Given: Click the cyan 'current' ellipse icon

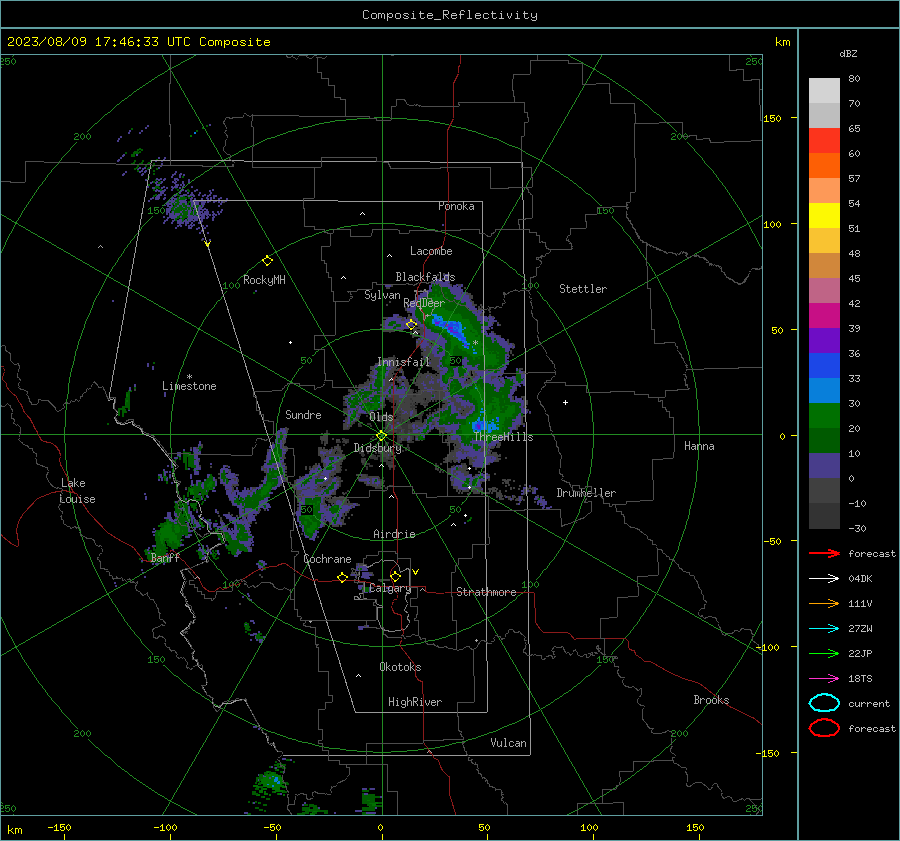Looking at the screenshot, I should (824, 703).
